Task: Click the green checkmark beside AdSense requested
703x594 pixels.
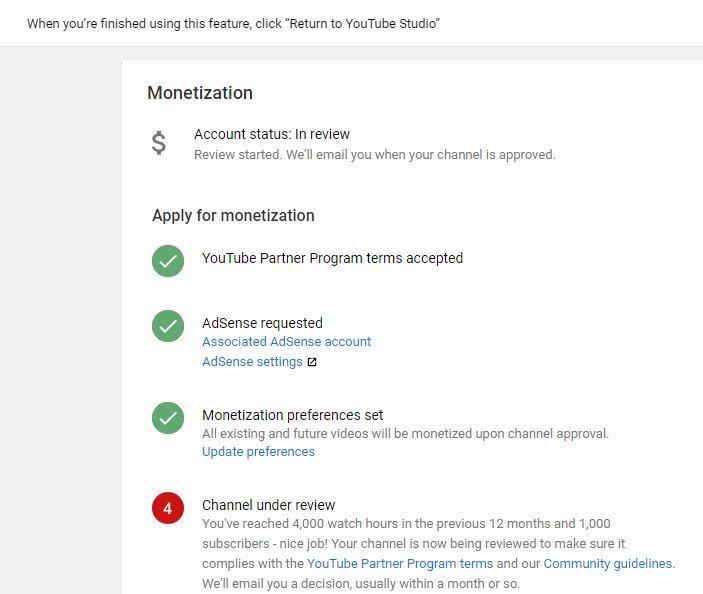Action: click(x=168, y=326)
